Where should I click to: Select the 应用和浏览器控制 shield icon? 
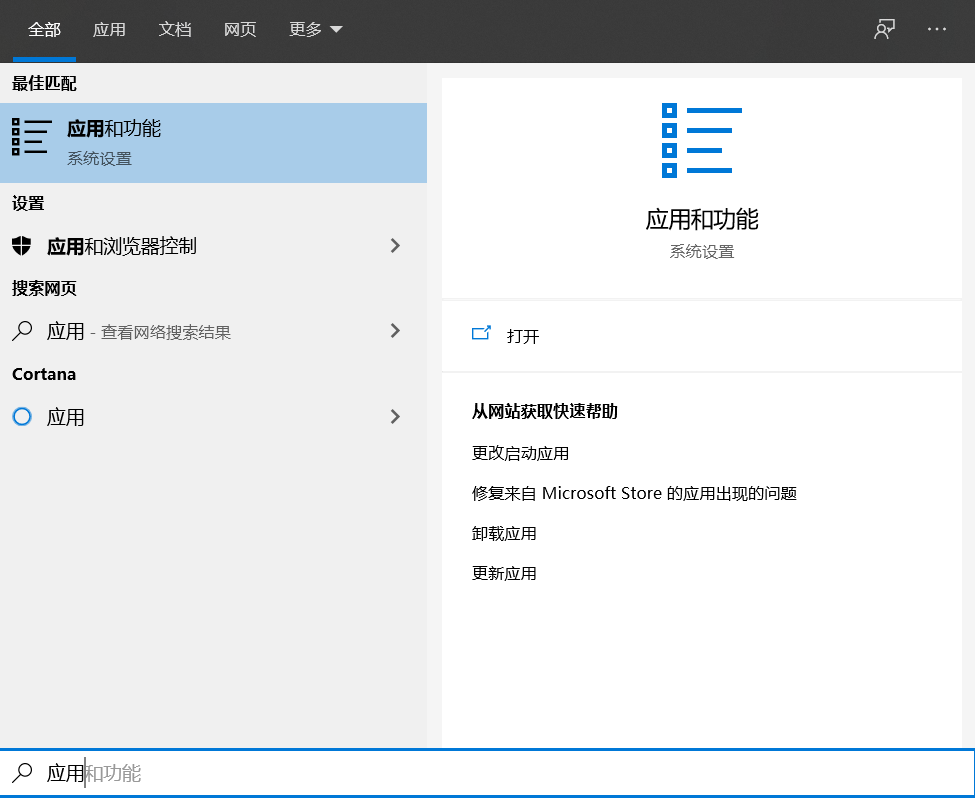pyautogui.click(x=22, y=245)
